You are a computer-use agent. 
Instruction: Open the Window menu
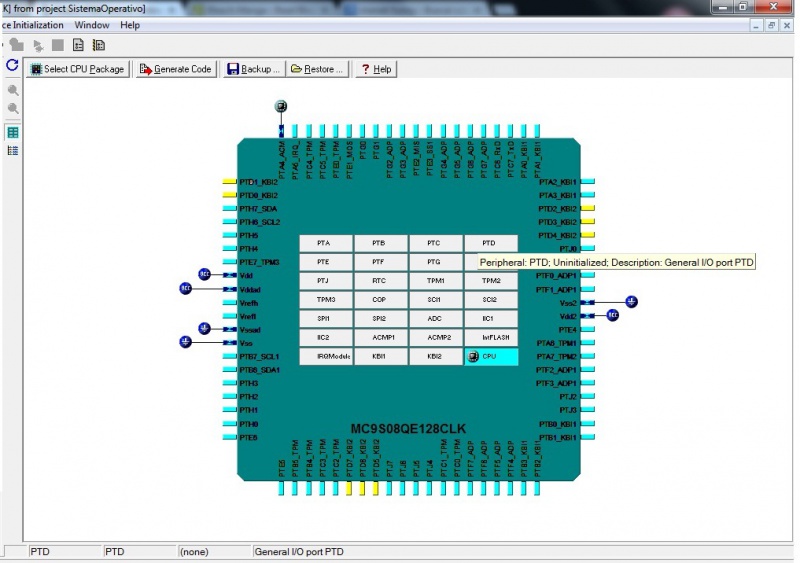point(92,24)
